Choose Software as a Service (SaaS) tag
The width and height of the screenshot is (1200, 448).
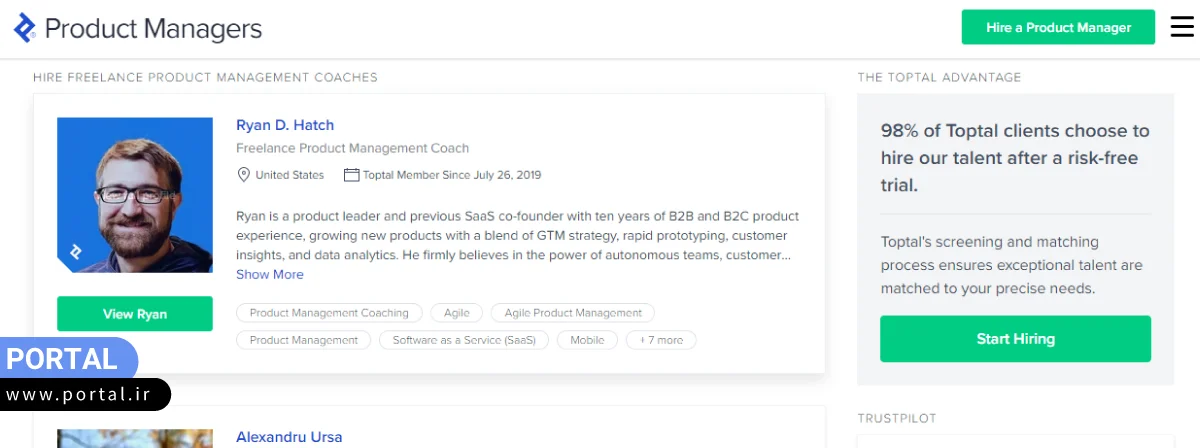pos(464,340)
